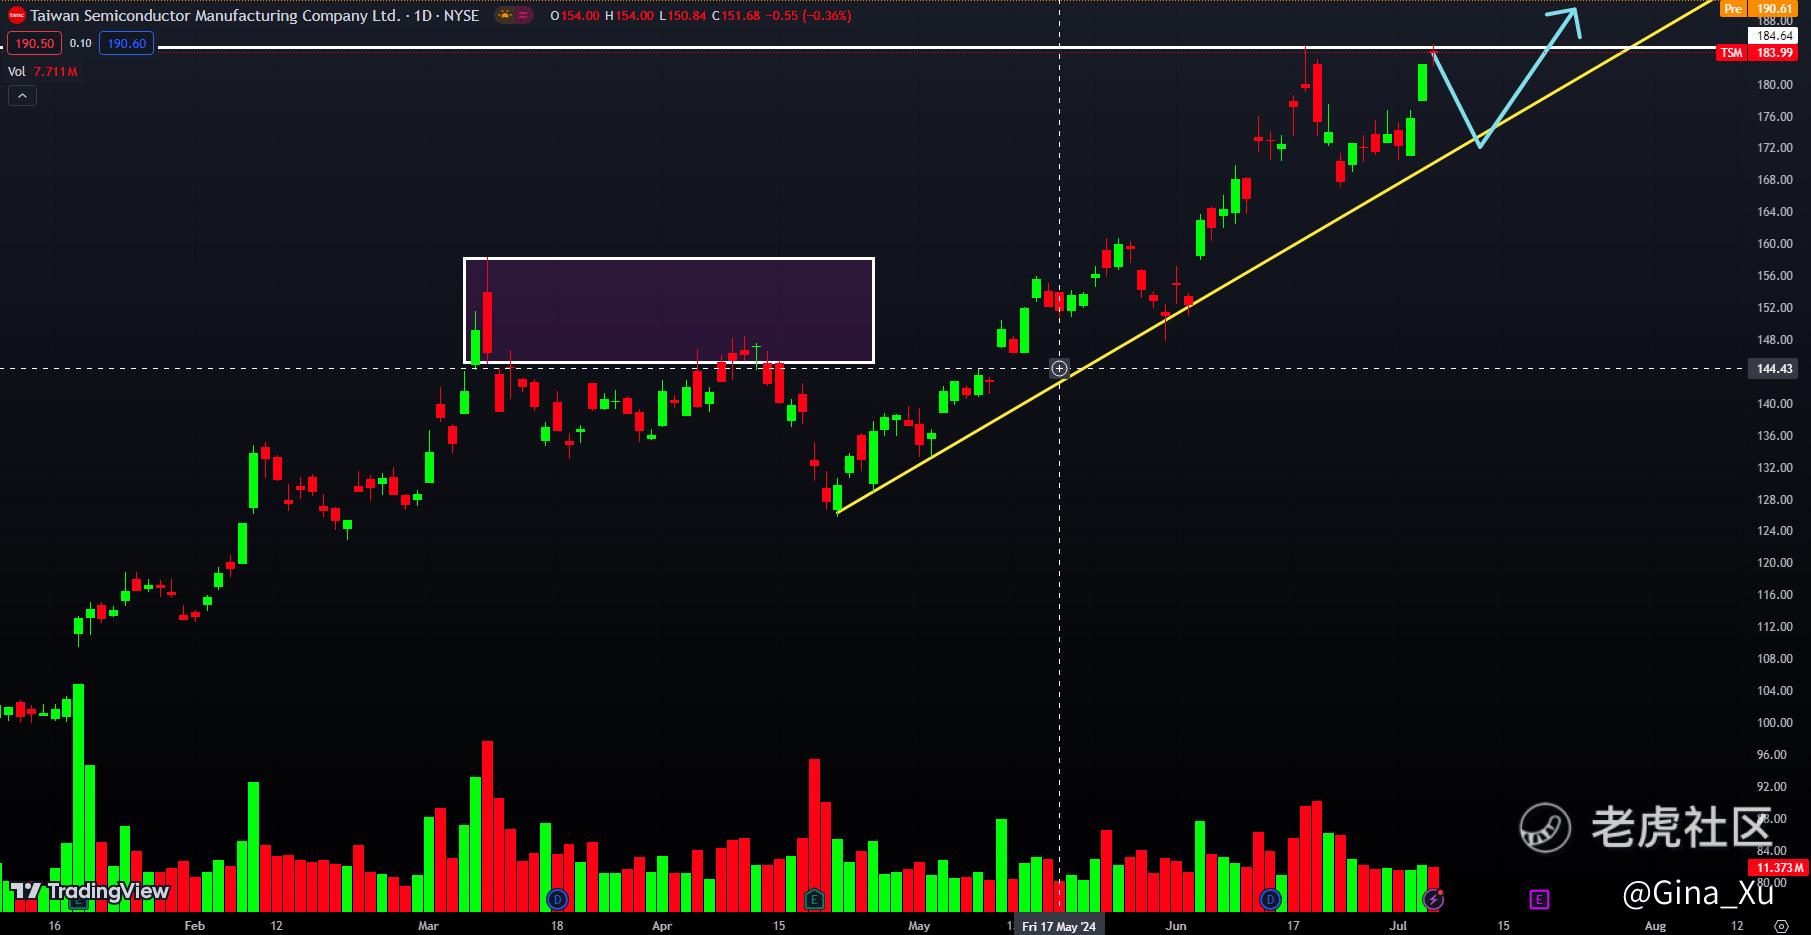The height and width of the screenshot is (935, 1811).
Task: Click the Jun label on the time axis
Action: [1176, 926]
